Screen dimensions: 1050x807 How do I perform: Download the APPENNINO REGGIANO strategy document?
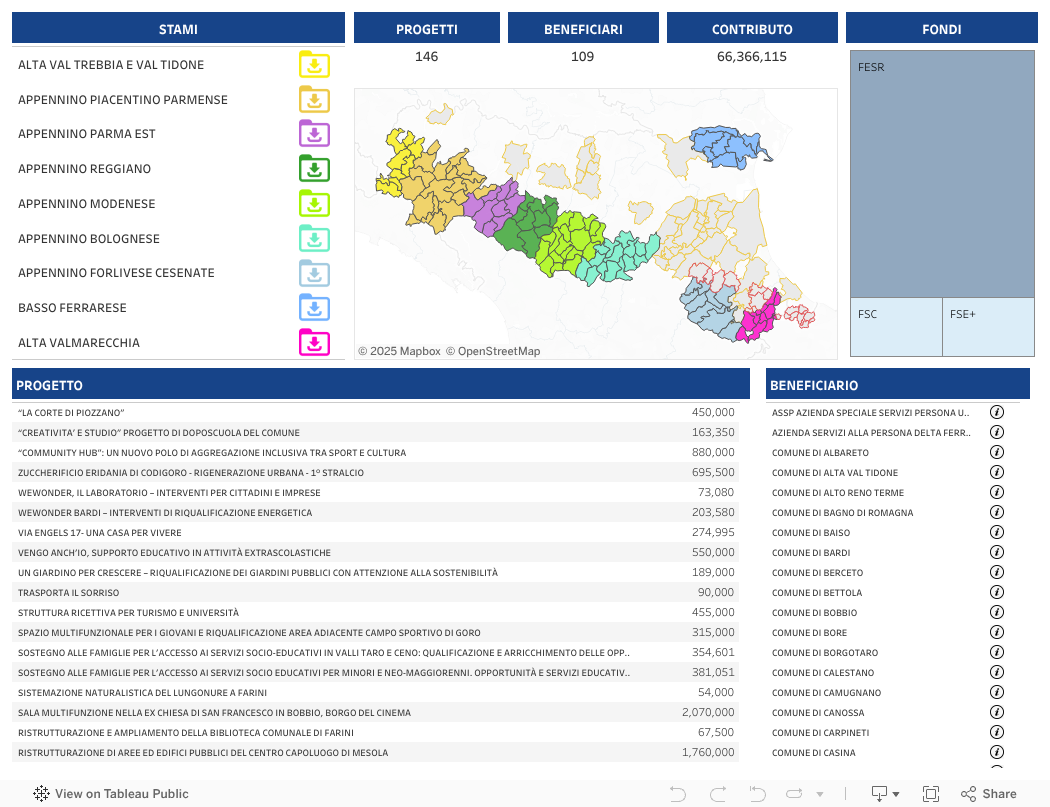tap(314, 169)
